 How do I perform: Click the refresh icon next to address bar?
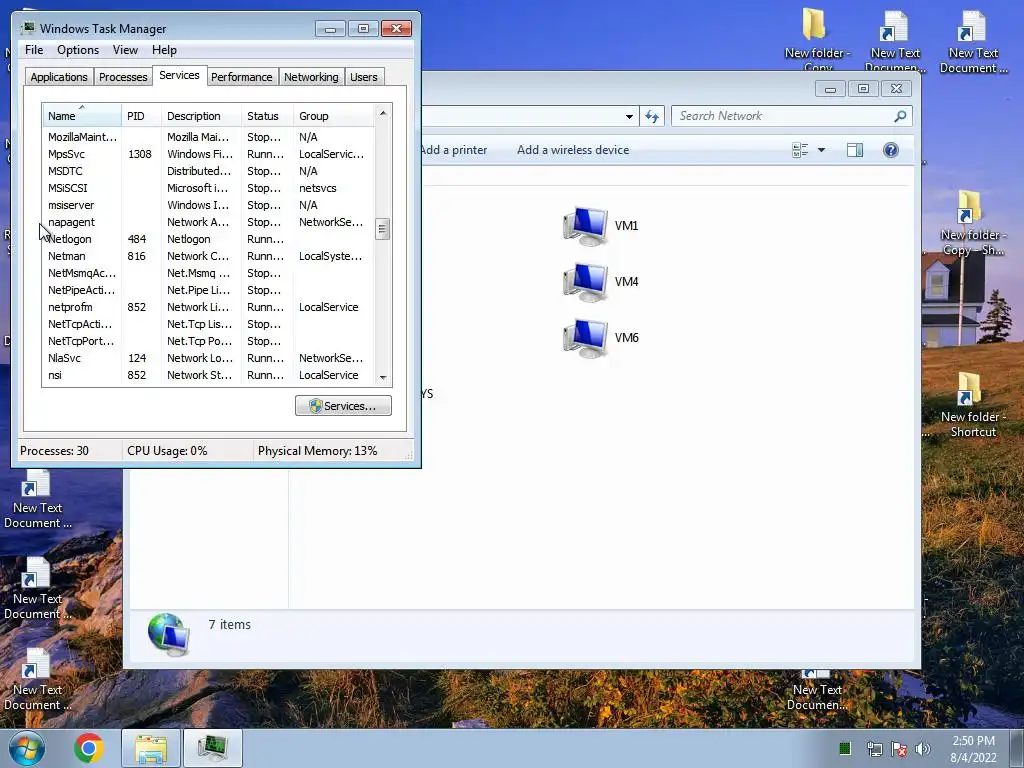tap(652, 116)
